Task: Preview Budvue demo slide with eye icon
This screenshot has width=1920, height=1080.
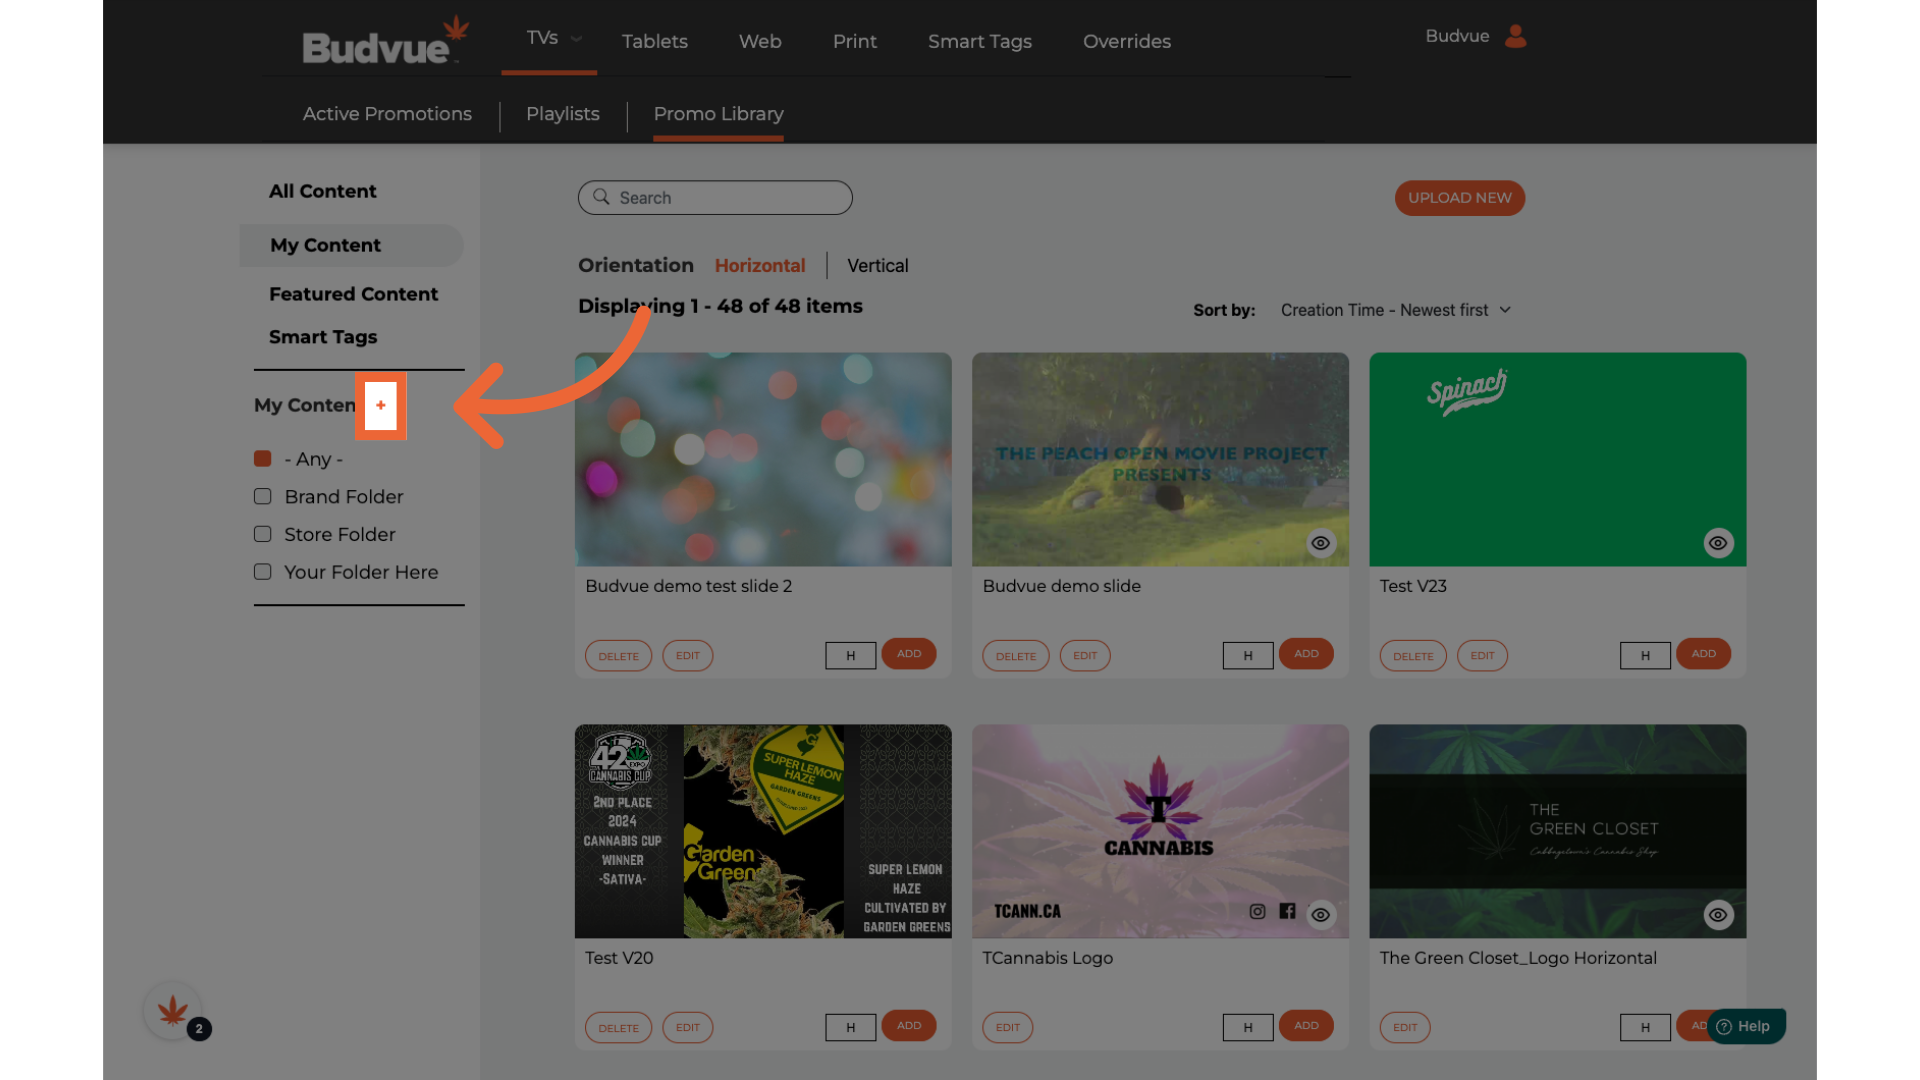Action: [x=1320, y=543]
